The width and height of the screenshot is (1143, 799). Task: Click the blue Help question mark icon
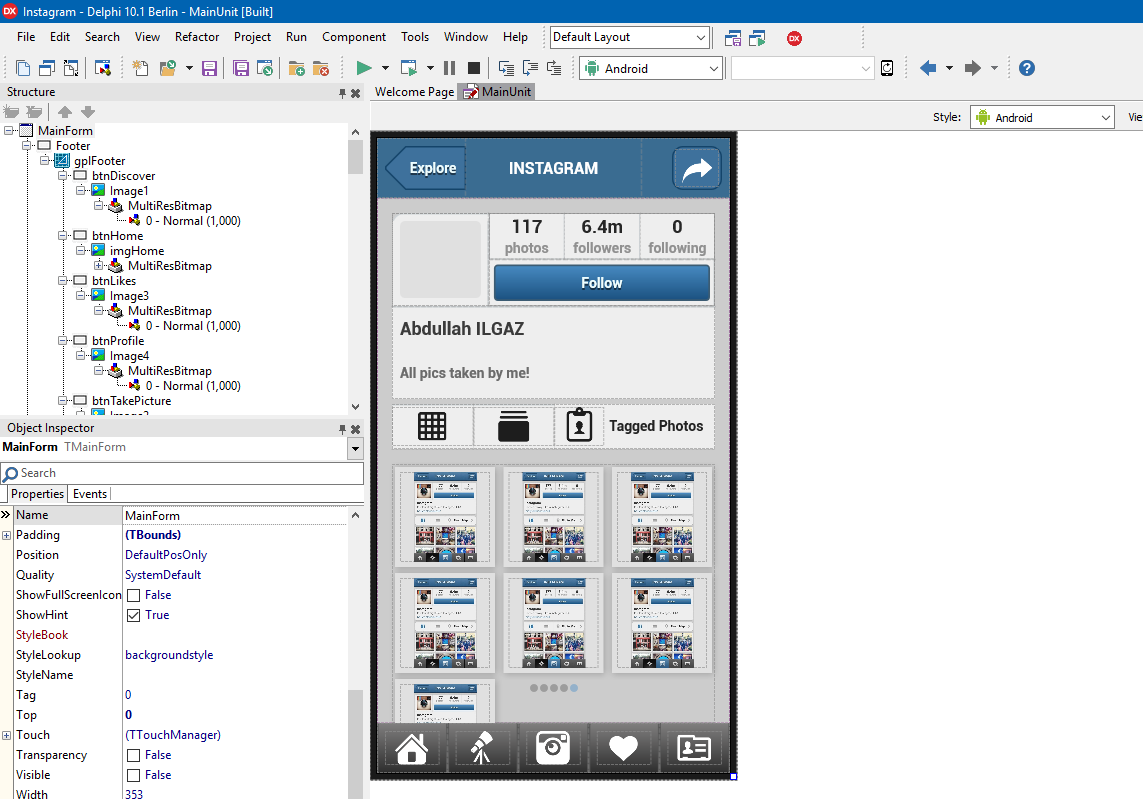coord(1026,69)
